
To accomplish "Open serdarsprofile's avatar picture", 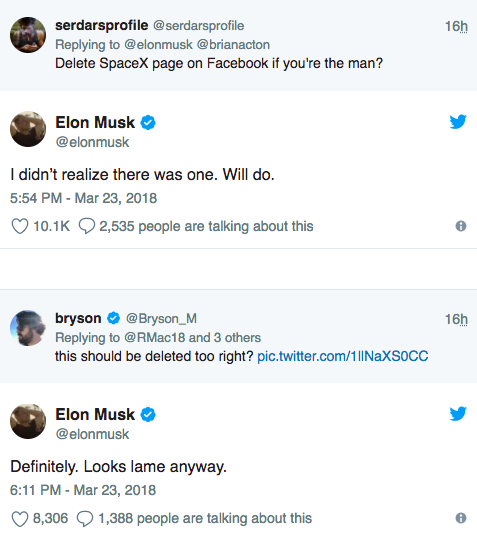I will [x=28, y=35].
